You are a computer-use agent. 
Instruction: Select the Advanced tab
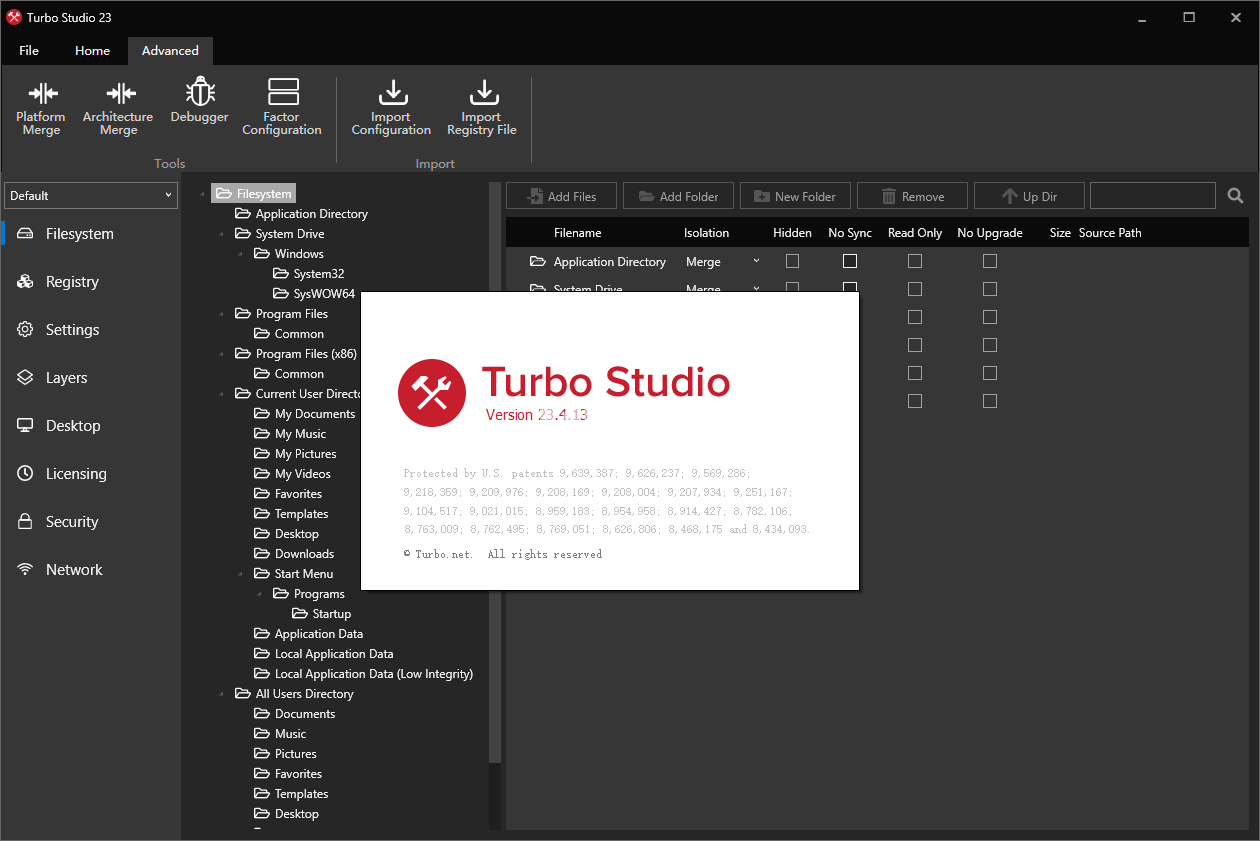170,51
